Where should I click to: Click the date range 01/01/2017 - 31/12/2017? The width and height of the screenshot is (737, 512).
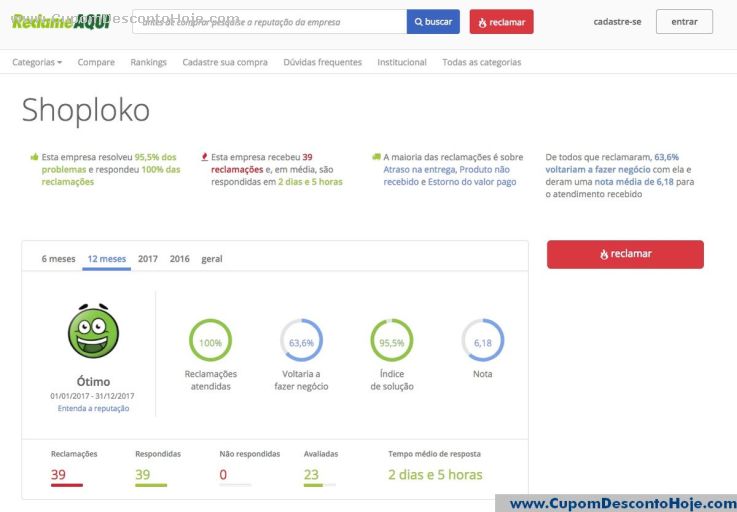[x=93, y=396]
